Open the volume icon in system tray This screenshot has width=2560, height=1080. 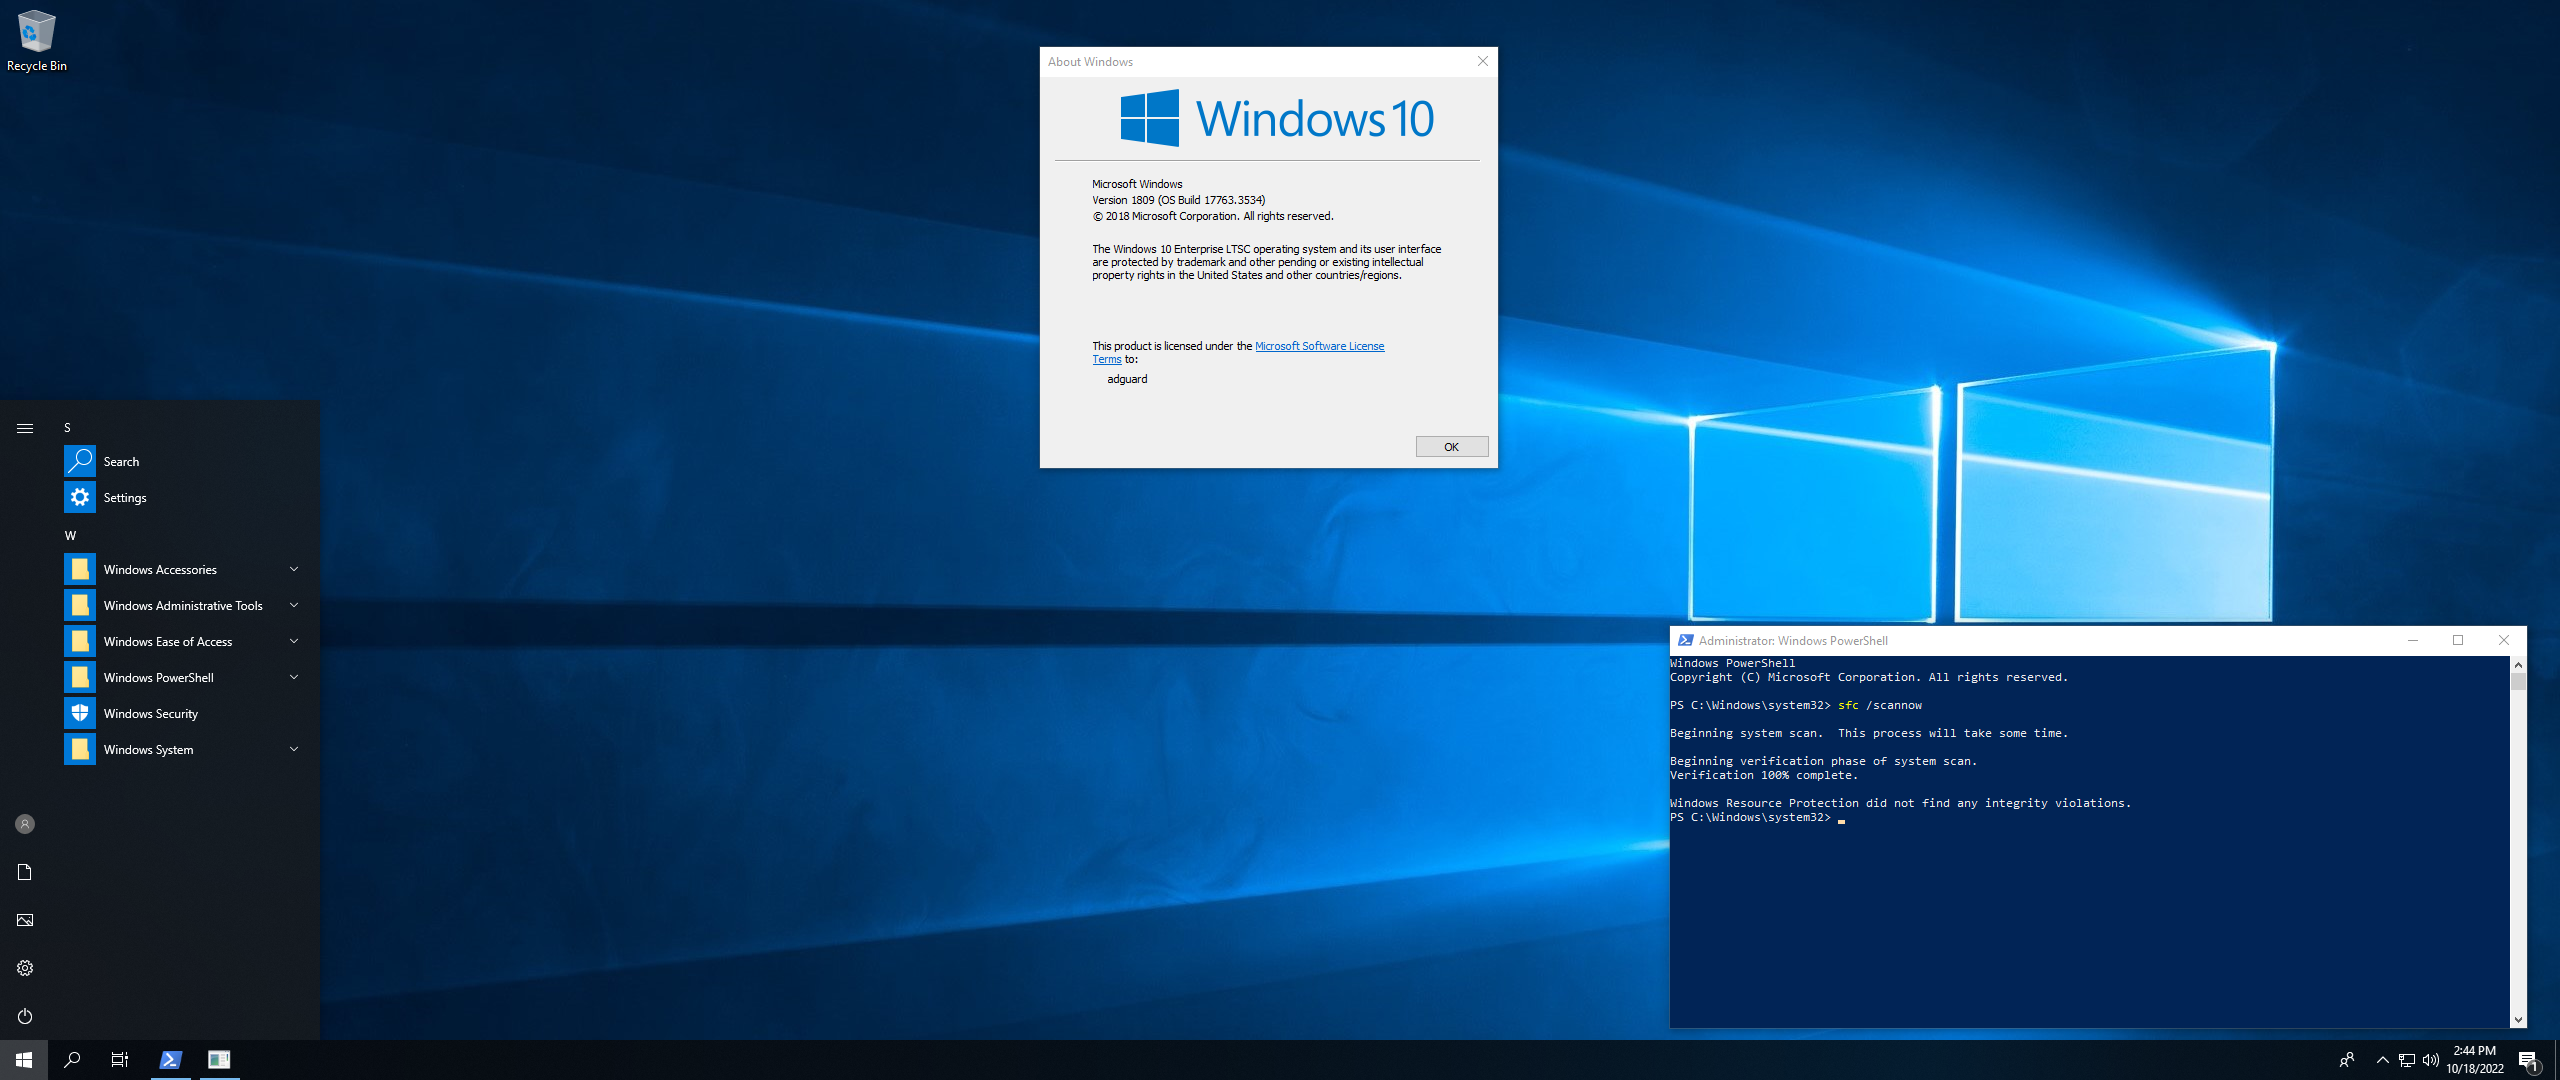pos(2430,1060)
